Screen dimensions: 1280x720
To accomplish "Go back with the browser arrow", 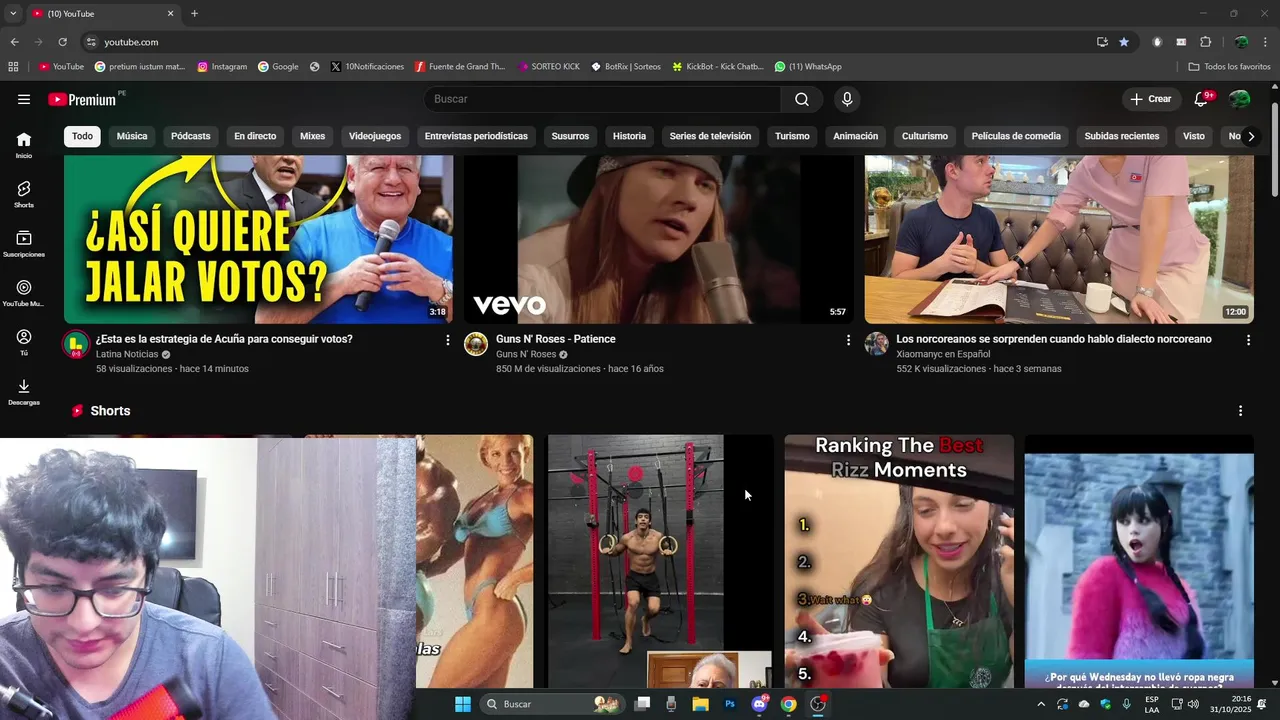I will point(14,42).
